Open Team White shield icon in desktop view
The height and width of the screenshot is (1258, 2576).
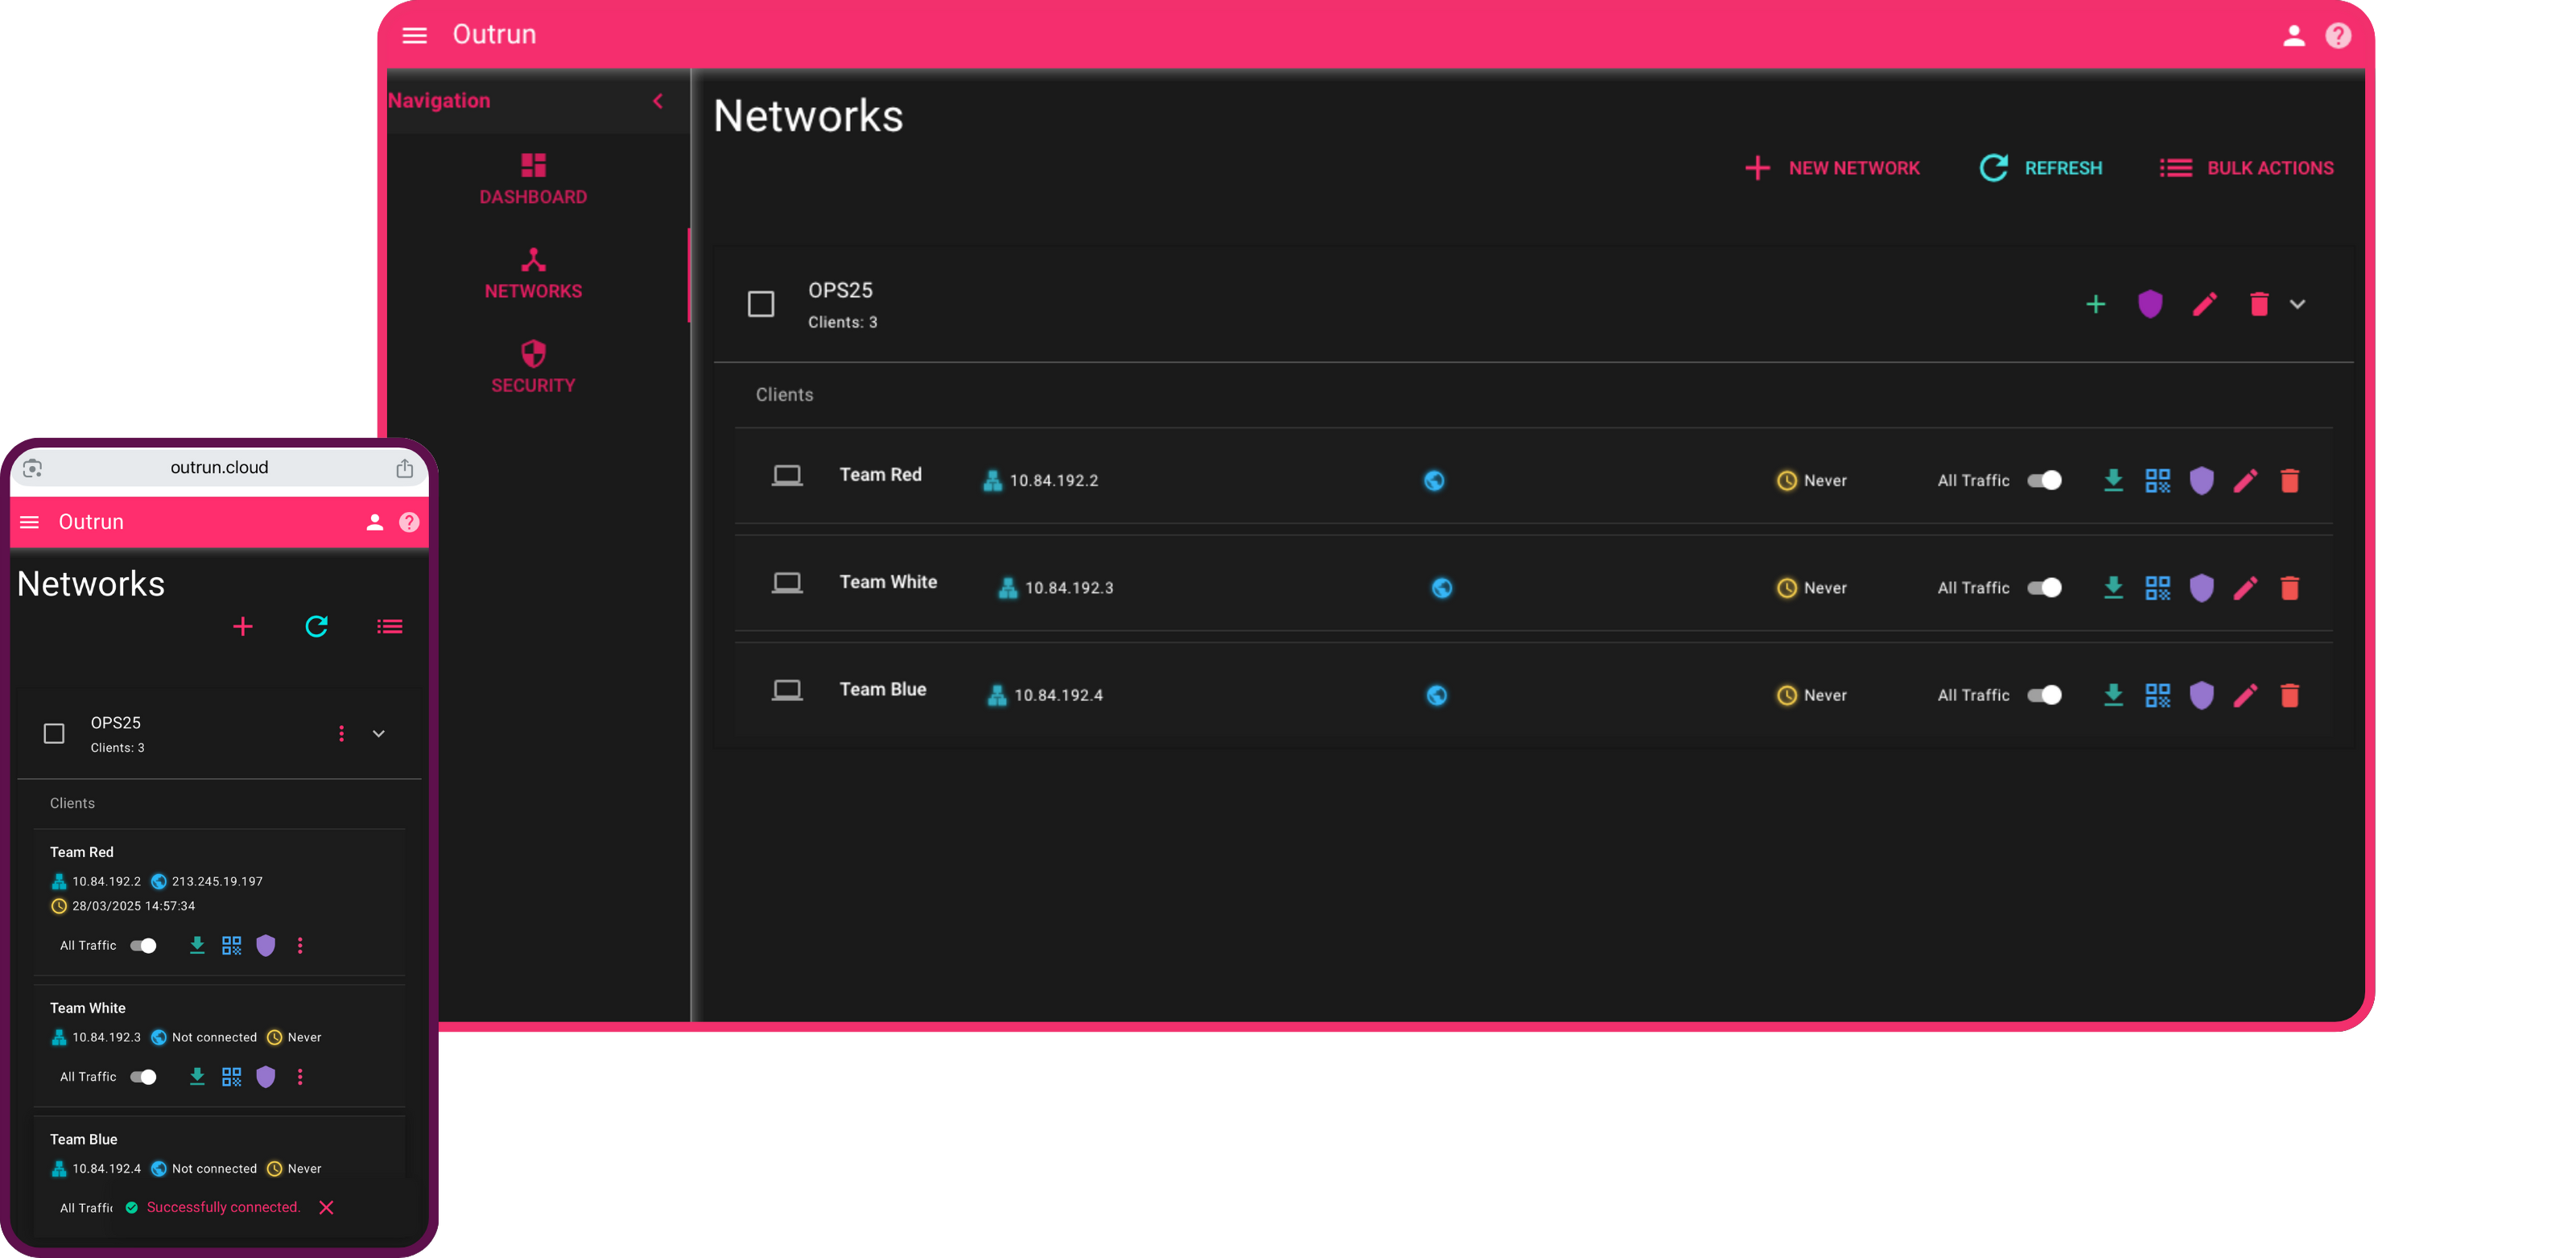[x=2201, y=587]
